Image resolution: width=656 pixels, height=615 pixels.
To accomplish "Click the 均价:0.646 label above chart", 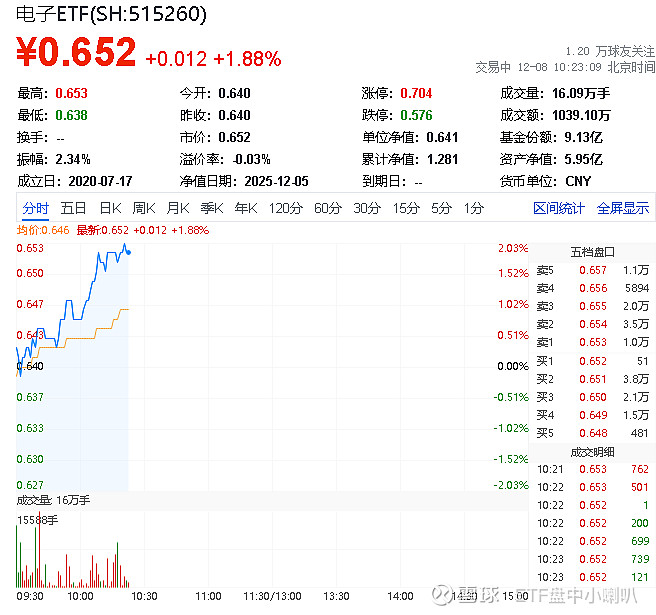I will (43, 230).
